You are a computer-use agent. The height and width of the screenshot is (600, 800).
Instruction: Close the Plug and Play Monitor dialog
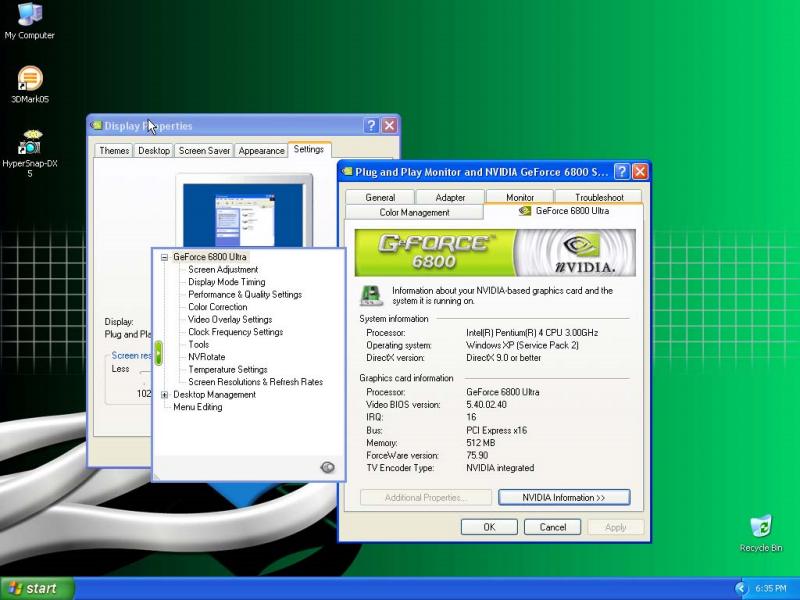pos(640,172)
